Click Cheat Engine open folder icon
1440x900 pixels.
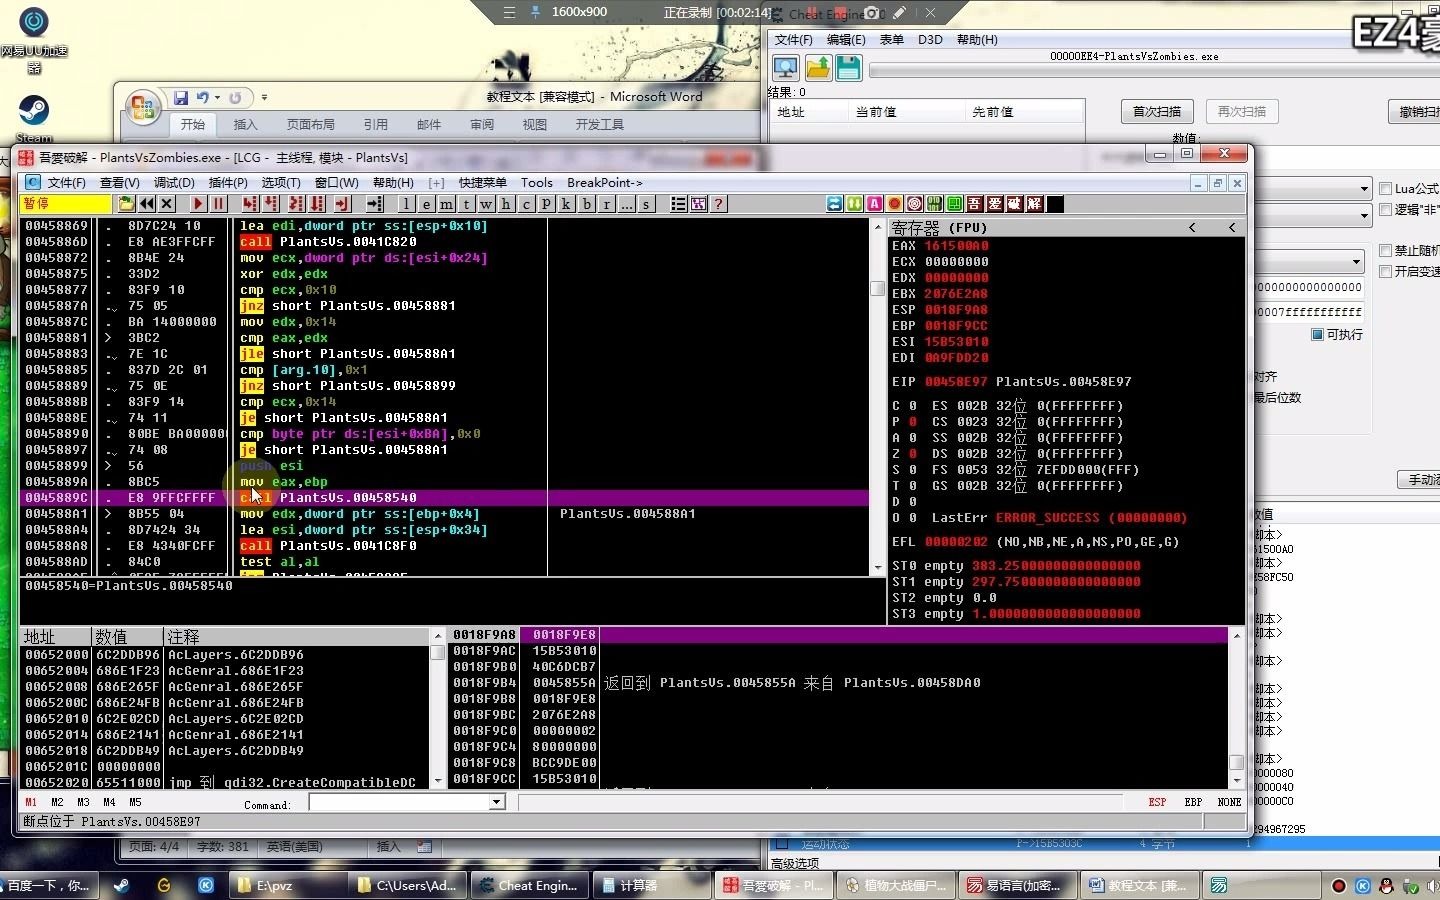point(818,67)
